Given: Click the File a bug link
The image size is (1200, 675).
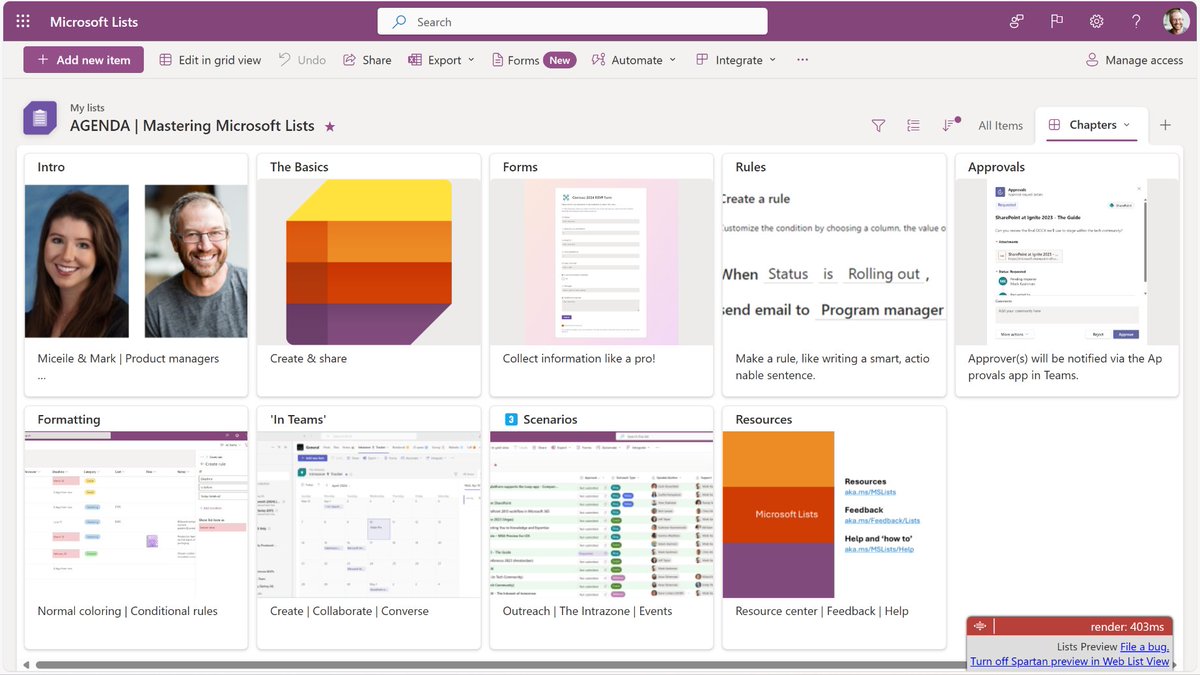Looking at the screenshot, I should pyautogui.click(x=1144, y=647).
